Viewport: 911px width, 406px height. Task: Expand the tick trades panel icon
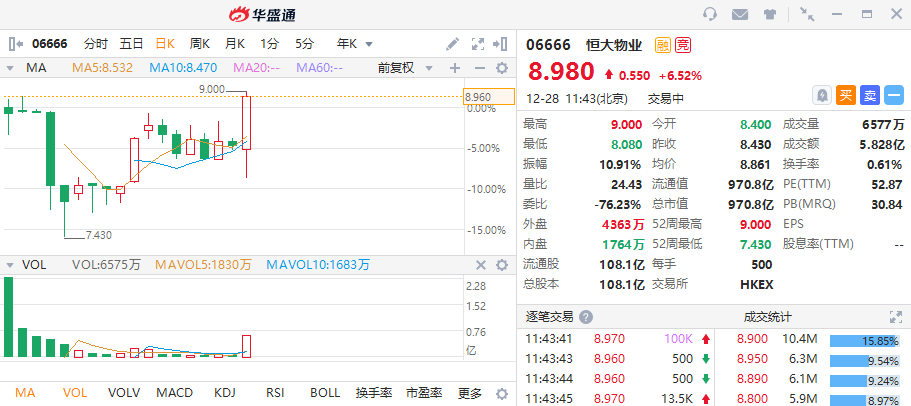[896, 317]
